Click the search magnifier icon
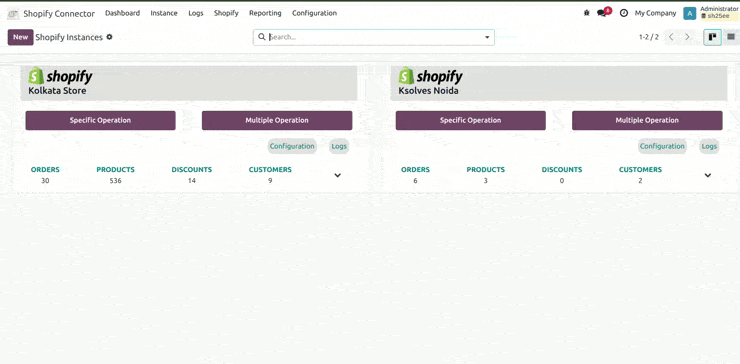The height and width of the screenshot is (364, 740). coord(262,37)
